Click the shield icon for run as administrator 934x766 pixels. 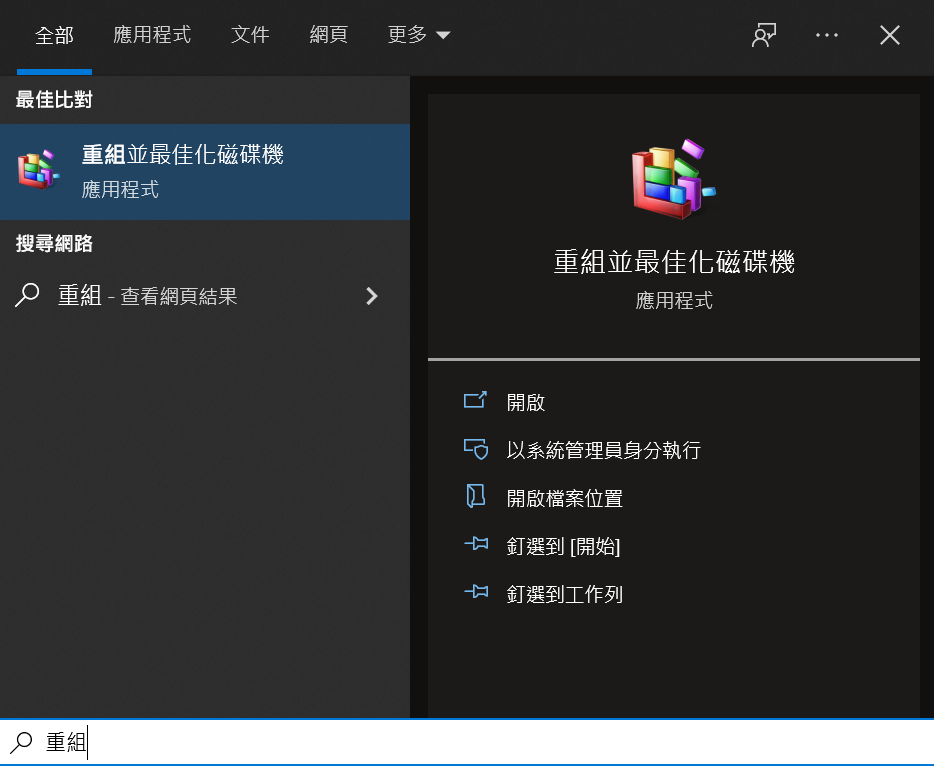pos(476,449)
